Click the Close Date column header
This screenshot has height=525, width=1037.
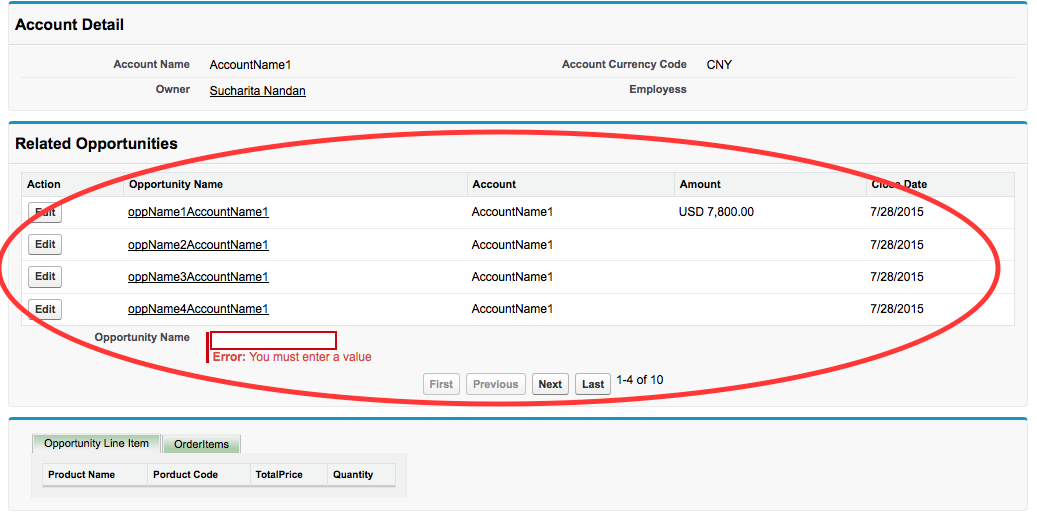(899, 184)
